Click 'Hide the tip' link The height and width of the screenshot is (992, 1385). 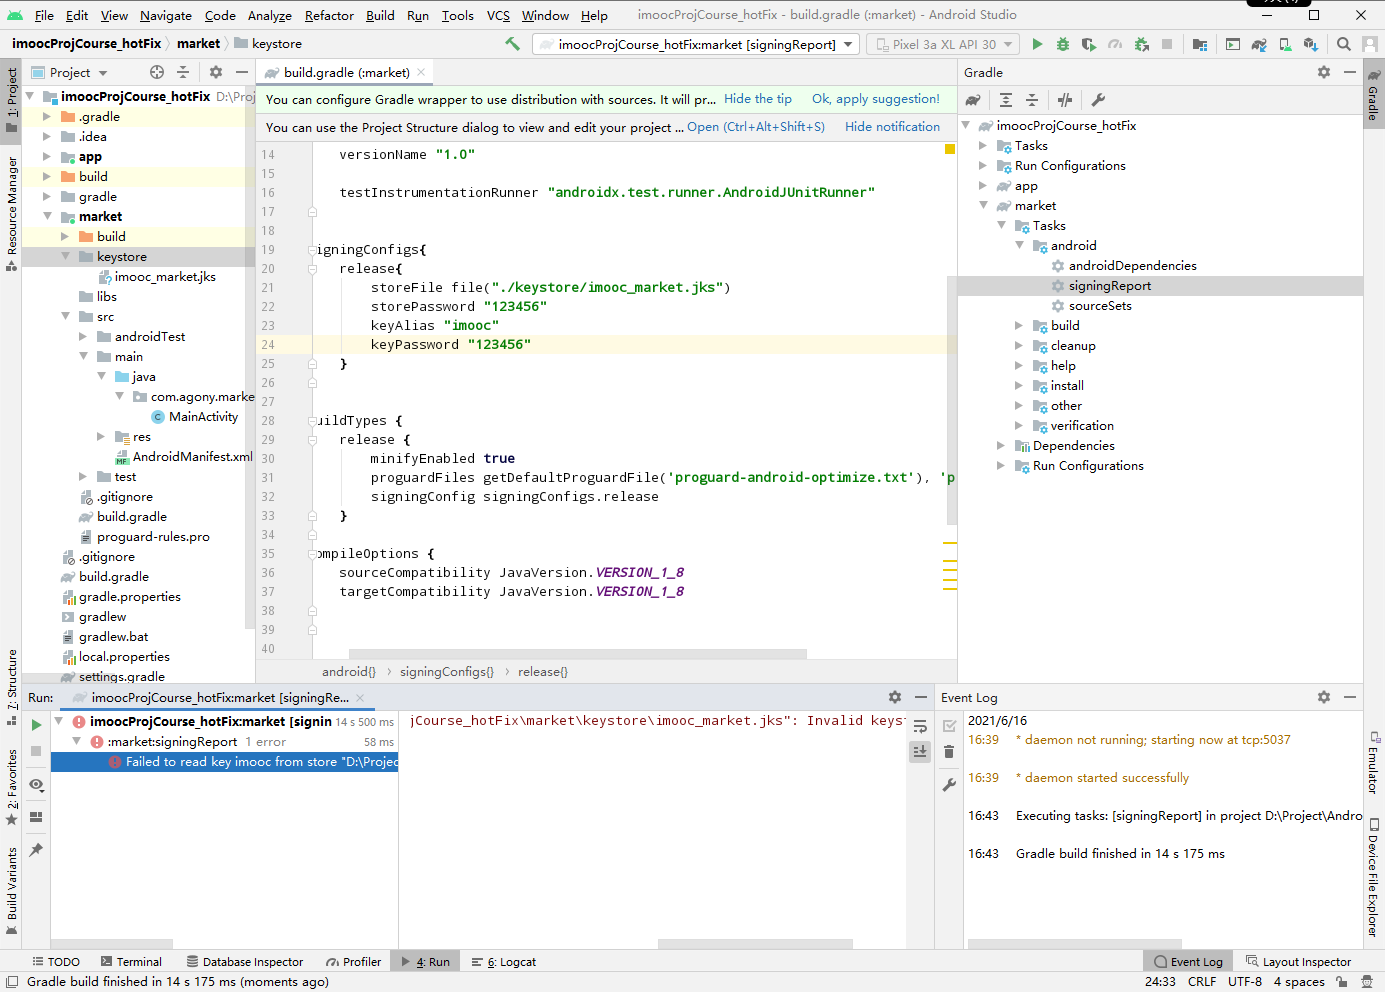pos(758,99)
